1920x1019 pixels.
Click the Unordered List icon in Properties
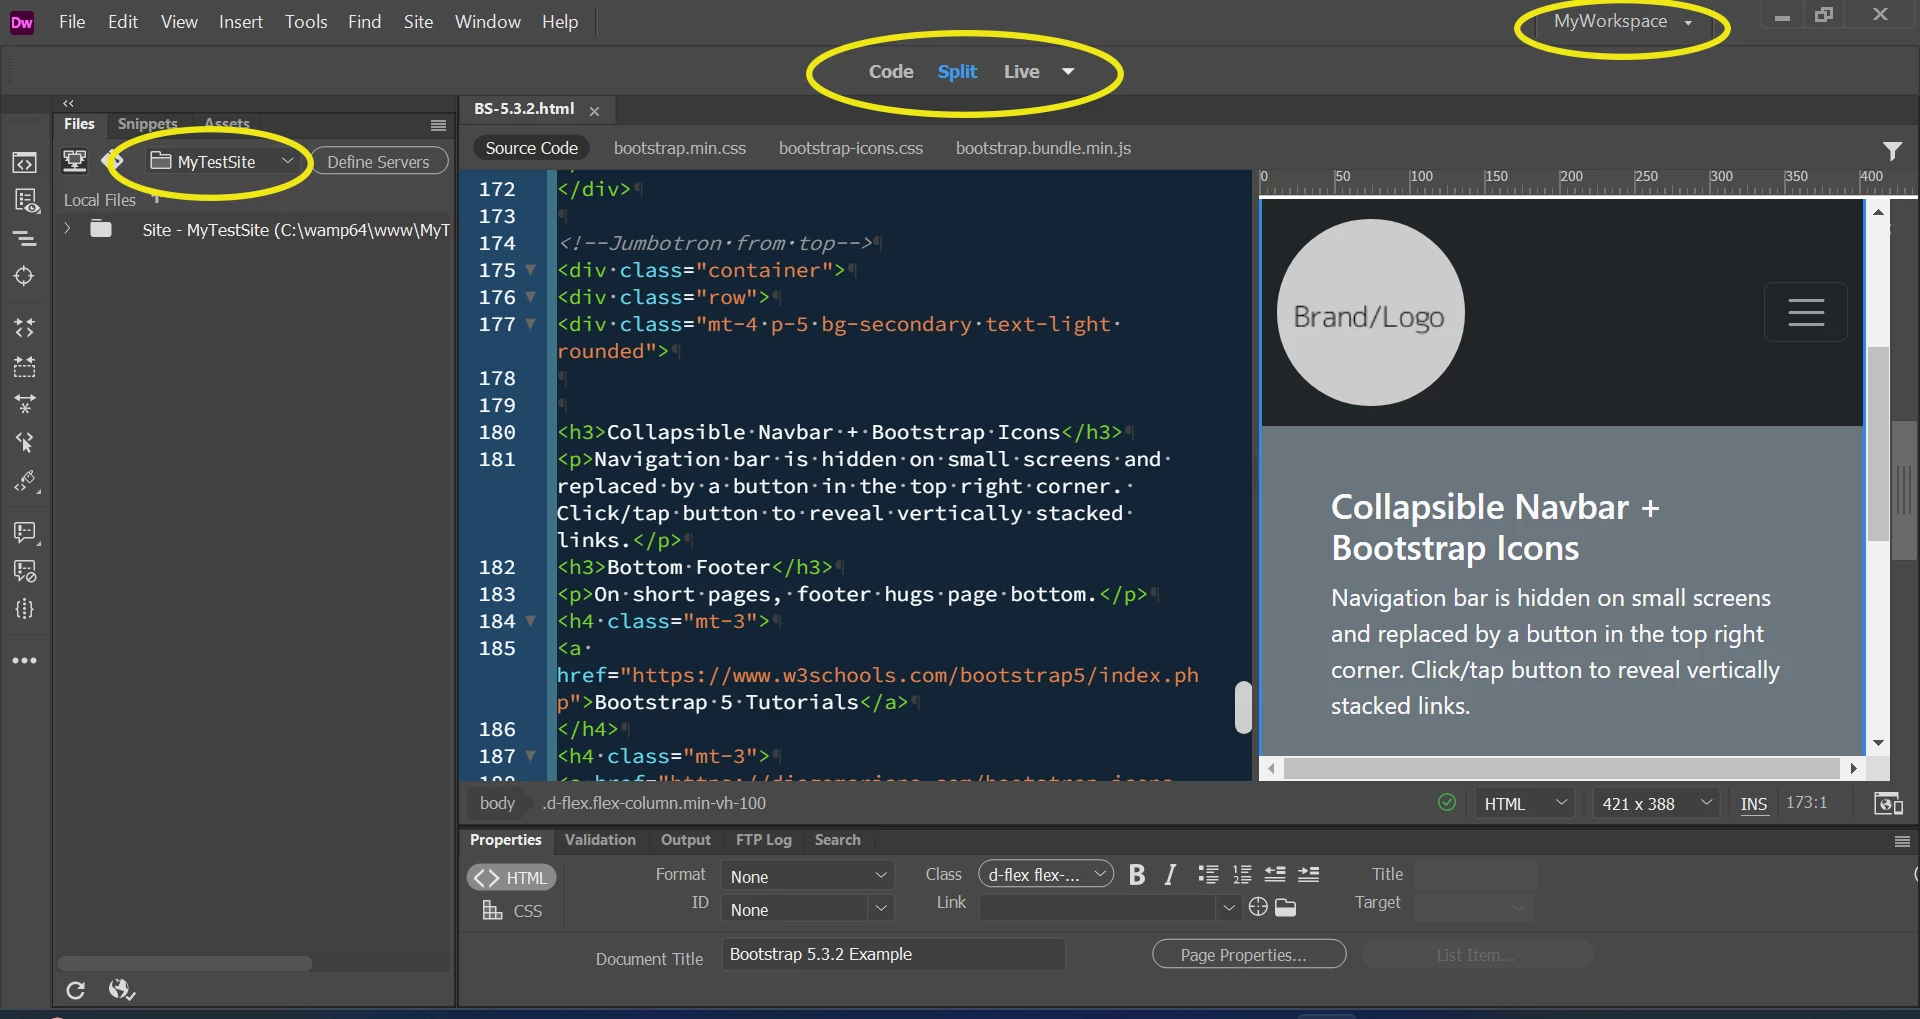click(1208, 875)
